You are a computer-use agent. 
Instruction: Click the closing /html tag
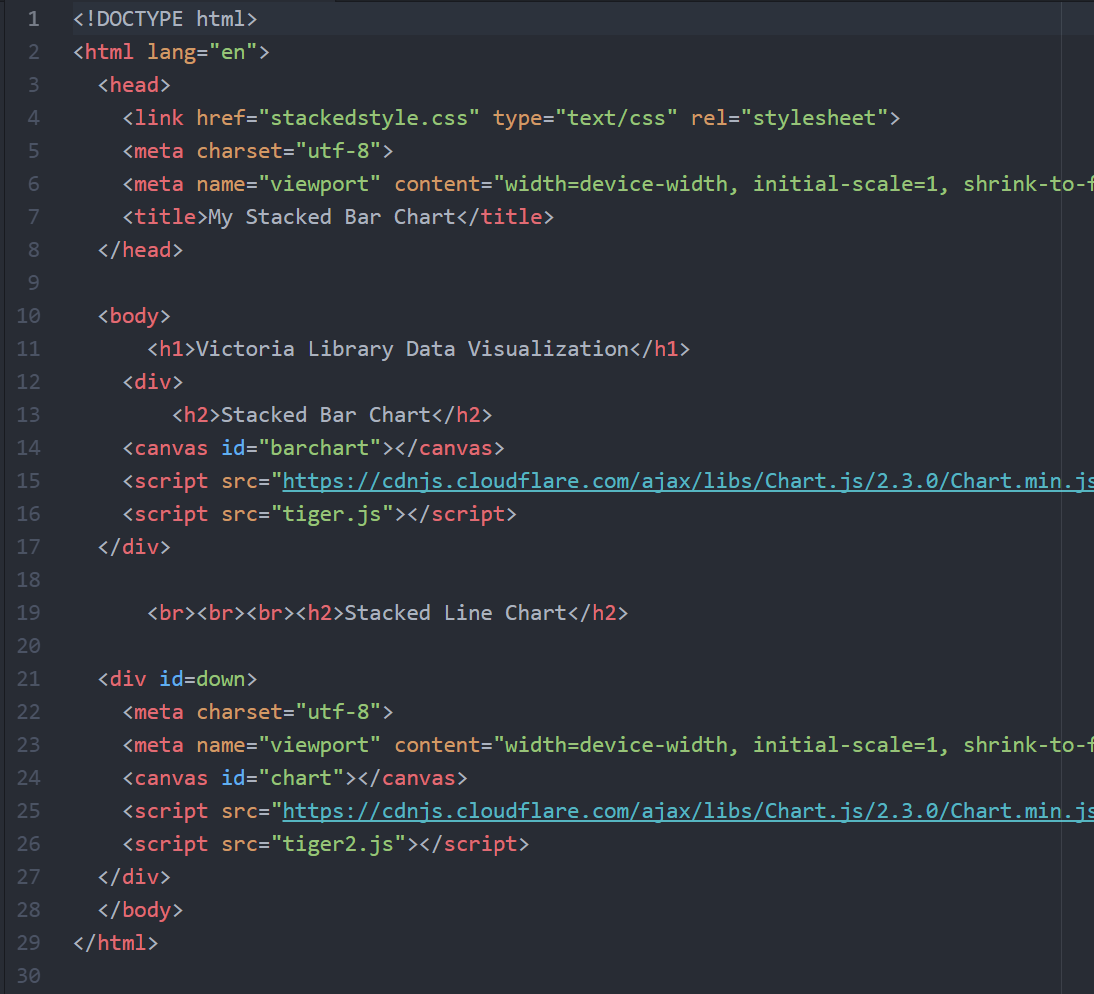116,943
